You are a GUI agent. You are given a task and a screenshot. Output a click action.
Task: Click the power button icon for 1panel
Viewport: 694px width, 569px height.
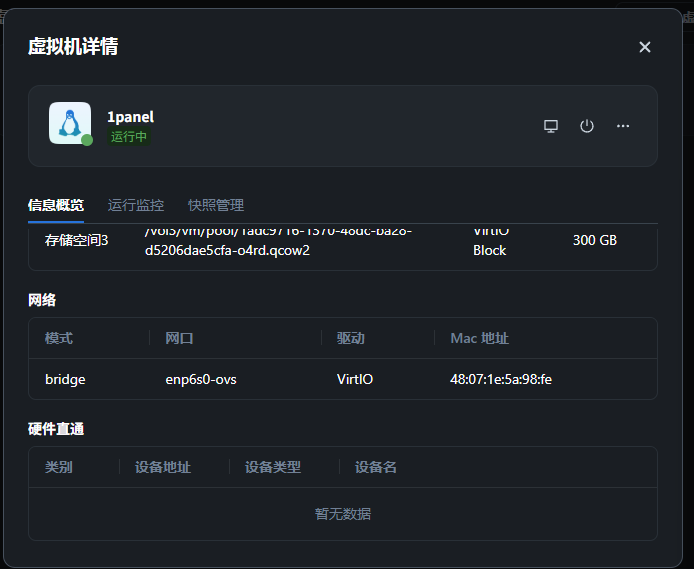coord(586,126)
